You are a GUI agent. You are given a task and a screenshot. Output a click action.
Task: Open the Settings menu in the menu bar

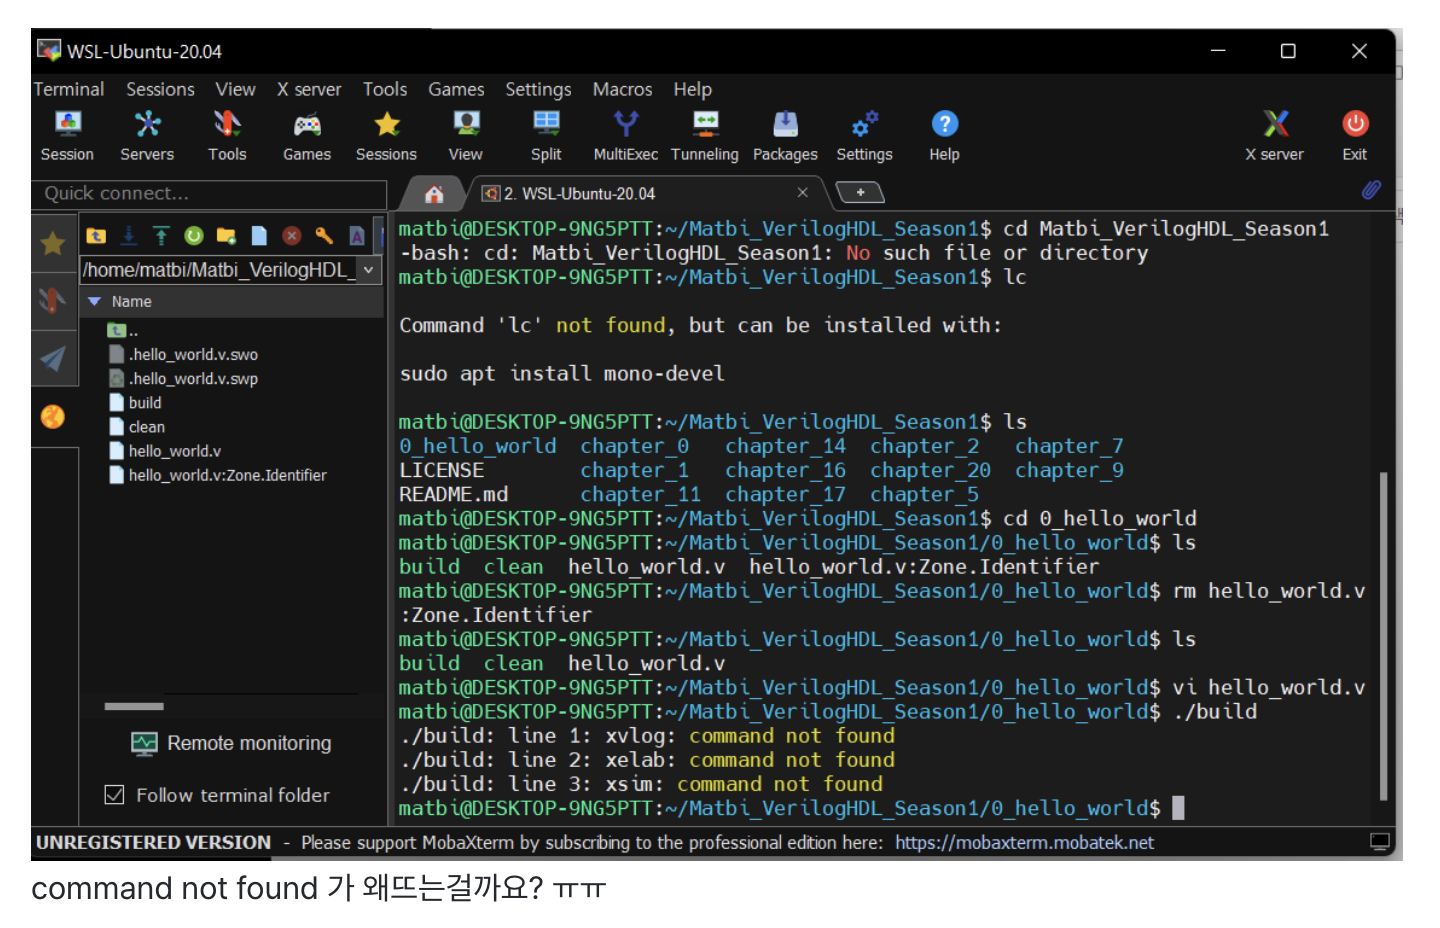tap(538, 89)
